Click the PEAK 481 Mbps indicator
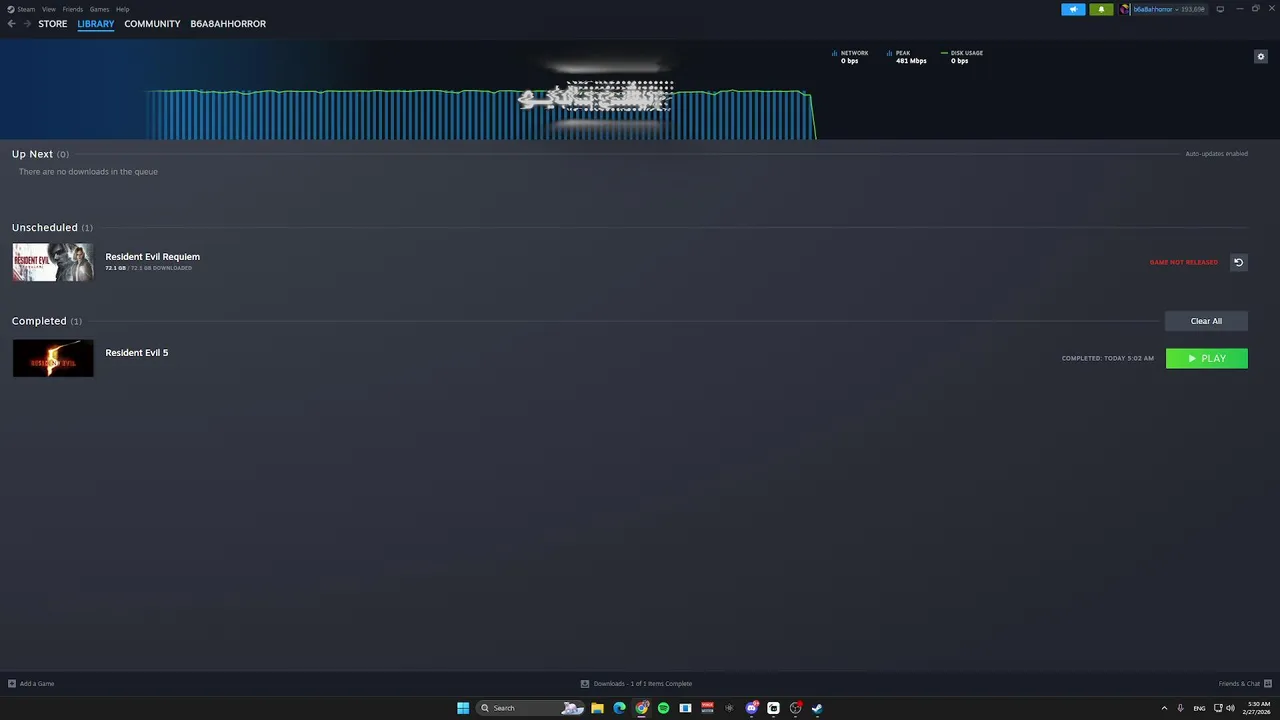 907,57
